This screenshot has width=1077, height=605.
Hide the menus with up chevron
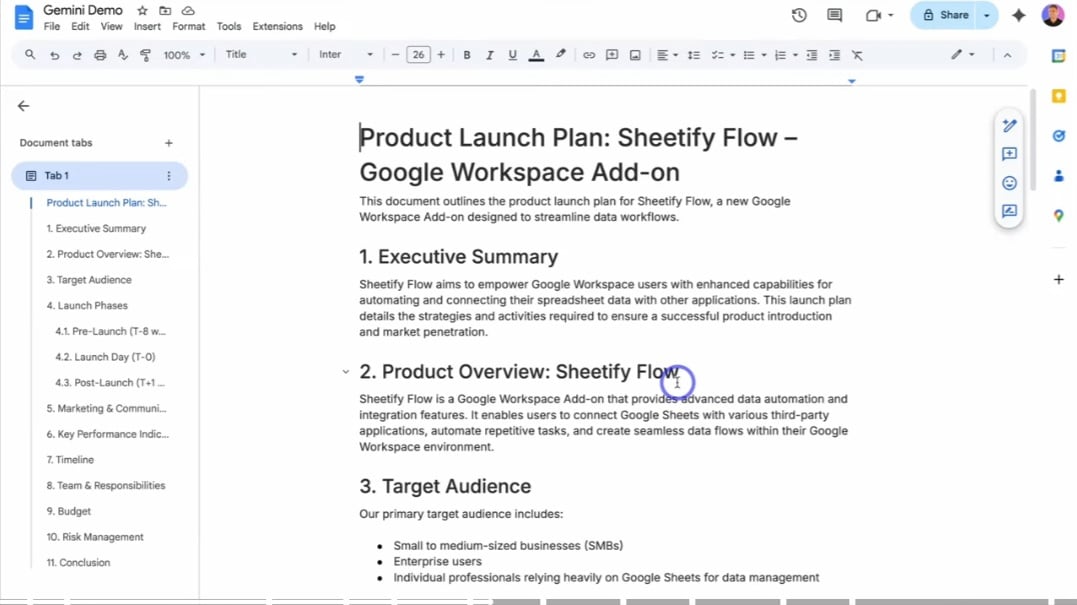click(x=1007, y=55)
